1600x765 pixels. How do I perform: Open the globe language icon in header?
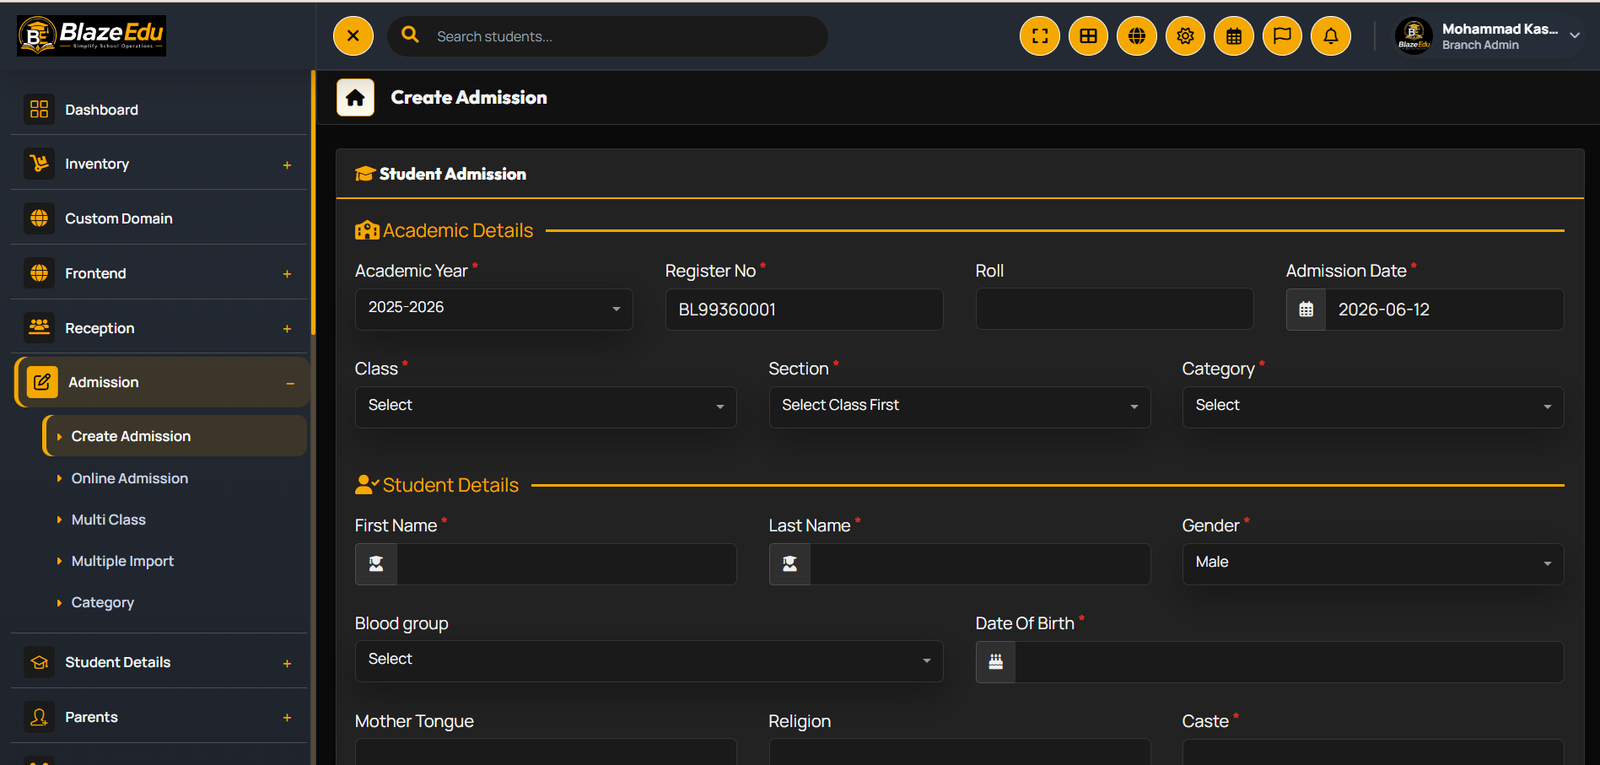tap(1137, 36)
